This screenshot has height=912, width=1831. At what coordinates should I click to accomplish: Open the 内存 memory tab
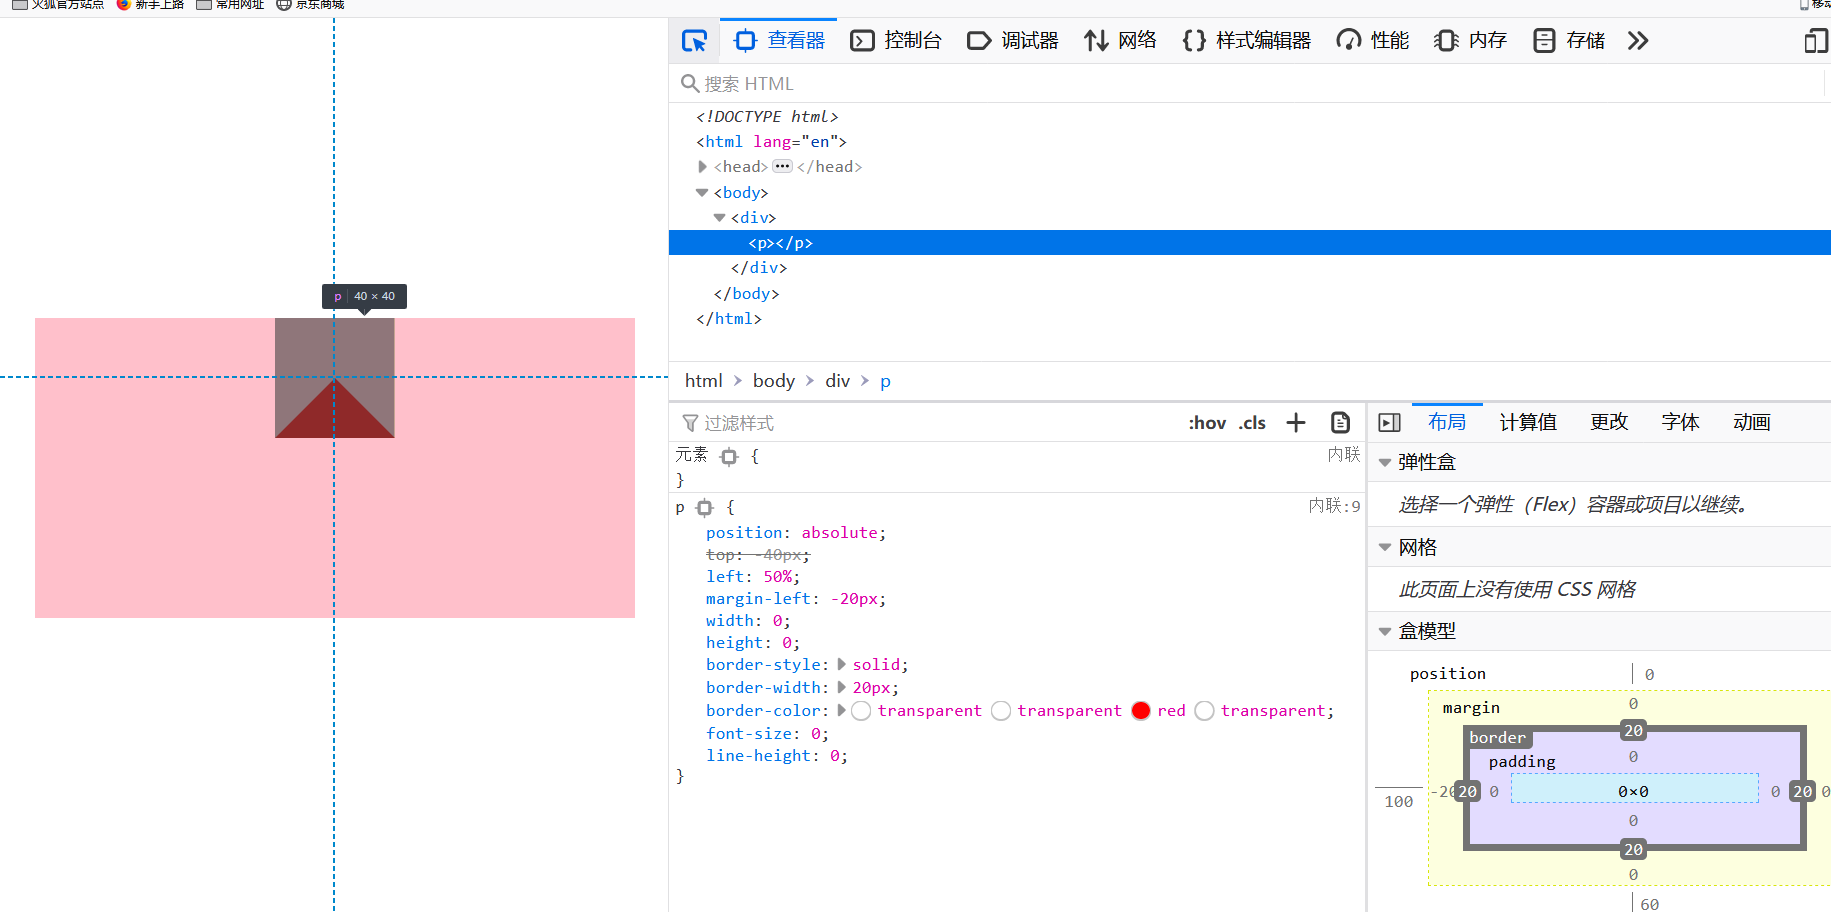pyautogui.click(x=1470, y=41)
